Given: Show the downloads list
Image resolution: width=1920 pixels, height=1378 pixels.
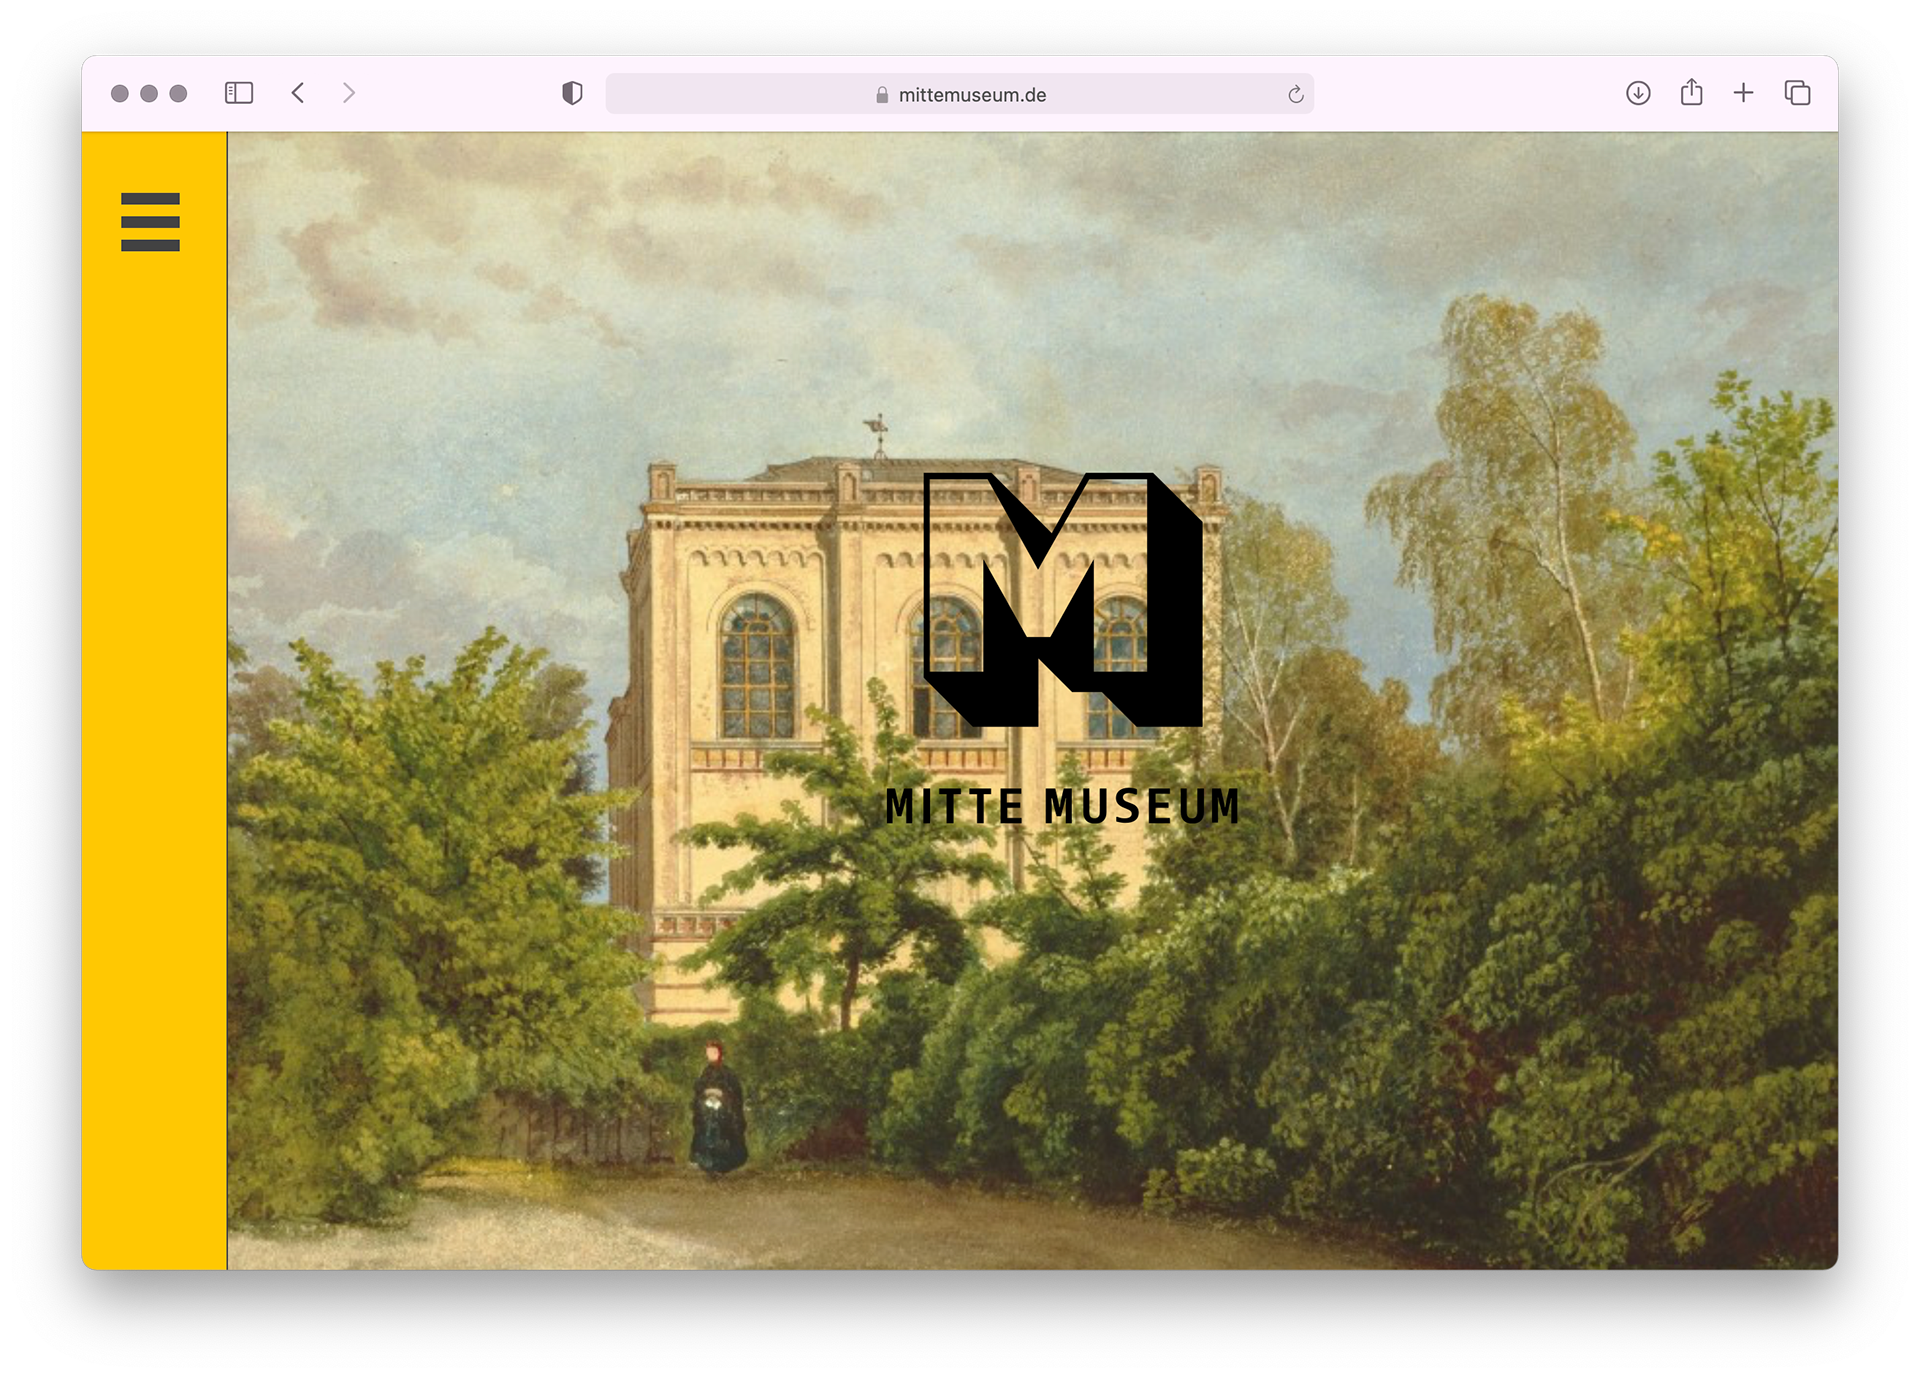Looking at the screenshot, I should [x=1638, y=93].
